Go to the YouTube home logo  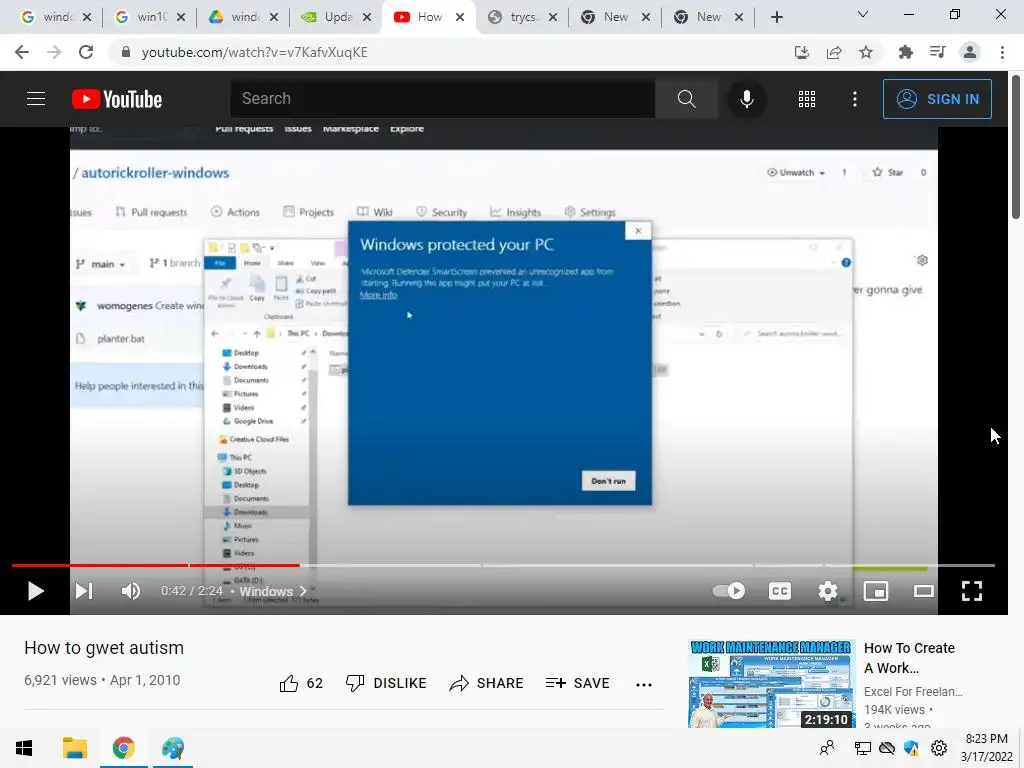117,99
